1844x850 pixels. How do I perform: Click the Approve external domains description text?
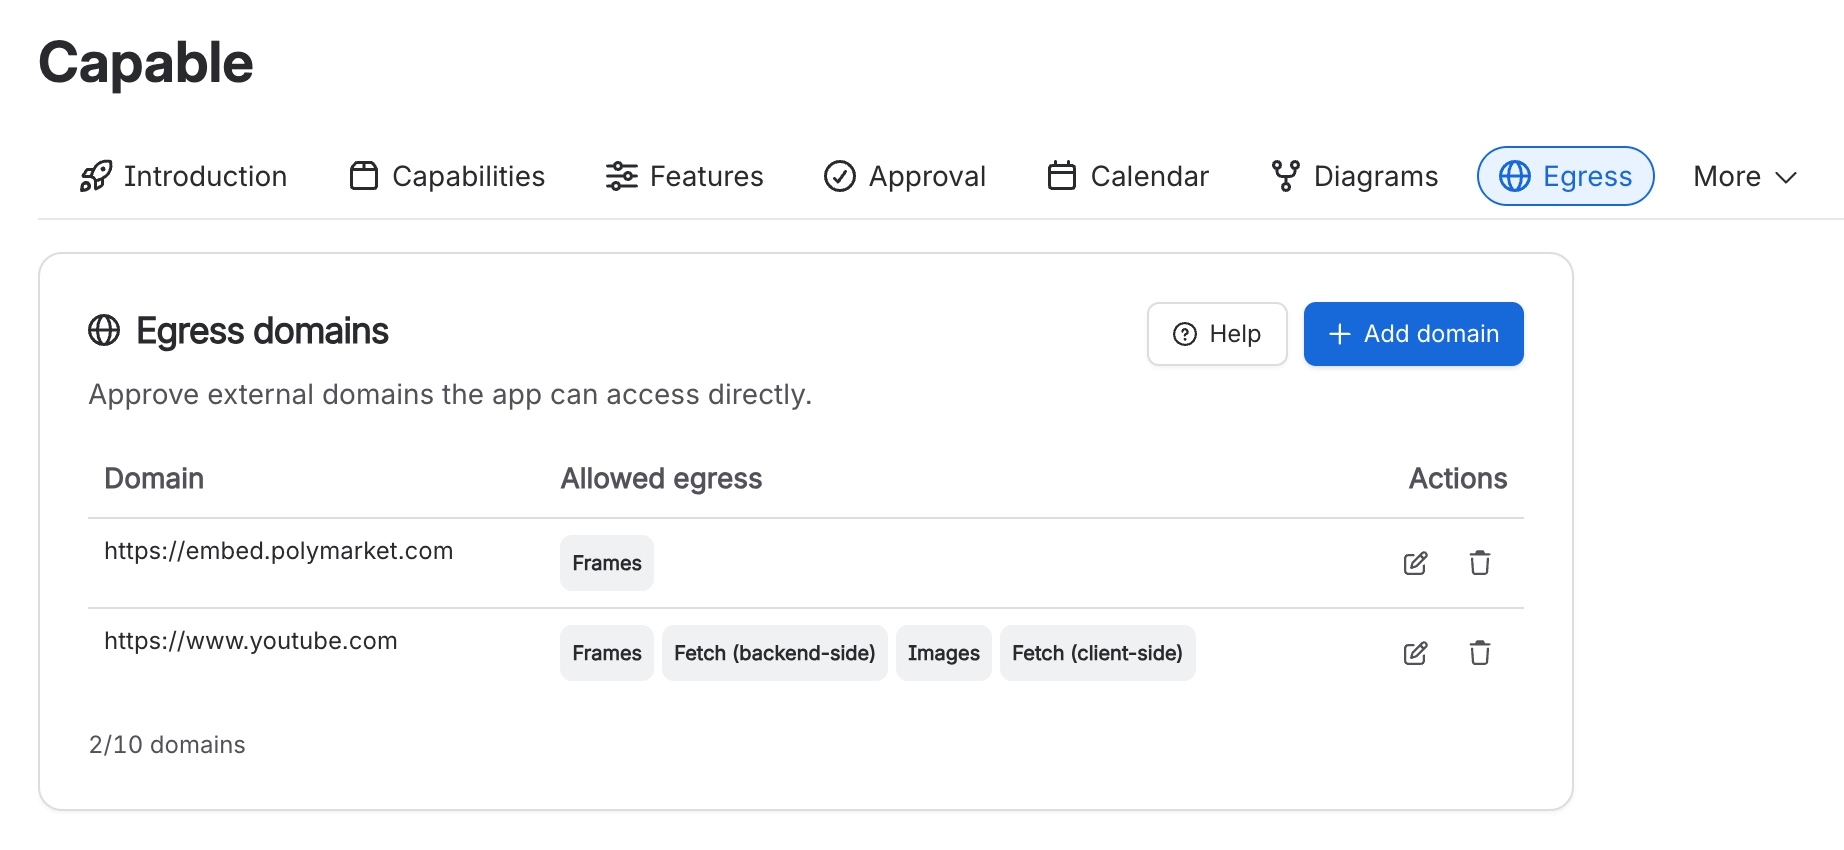pos(450,395)
